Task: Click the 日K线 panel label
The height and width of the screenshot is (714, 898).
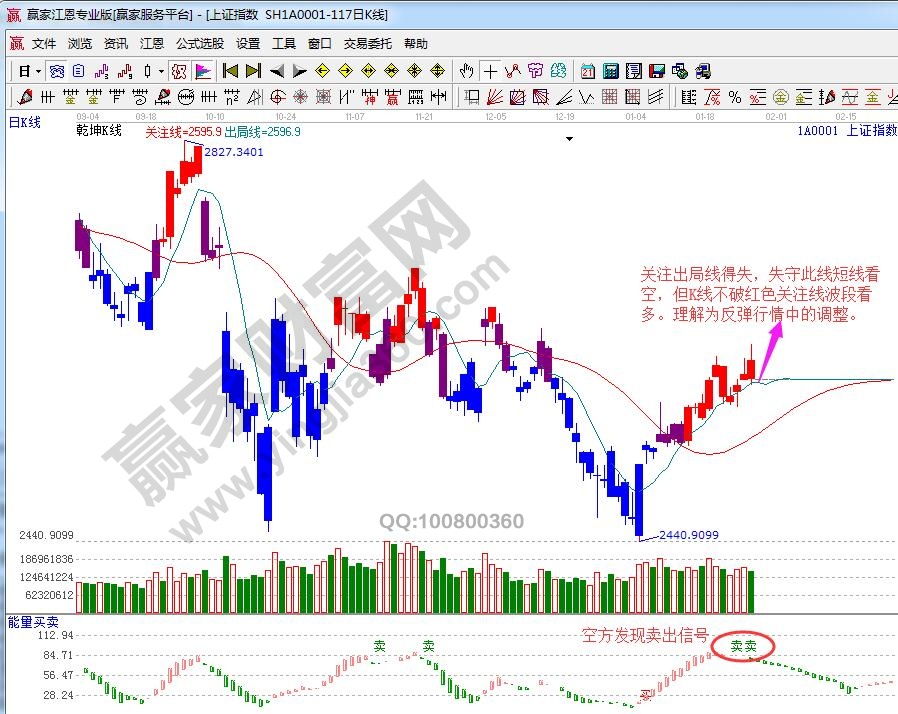Action: click(x=25, y=122)
